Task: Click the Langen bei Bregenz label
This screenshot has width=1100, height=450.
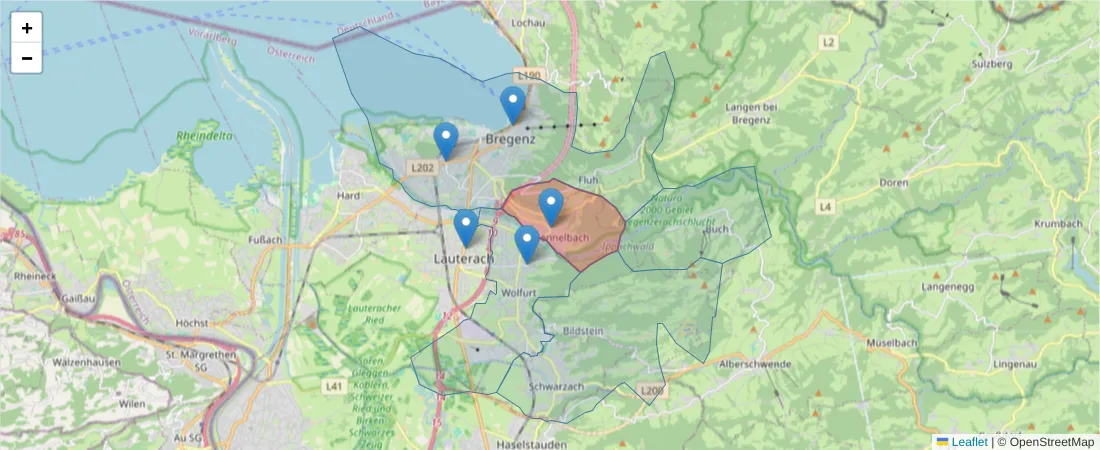Action: tap(751, 113)
